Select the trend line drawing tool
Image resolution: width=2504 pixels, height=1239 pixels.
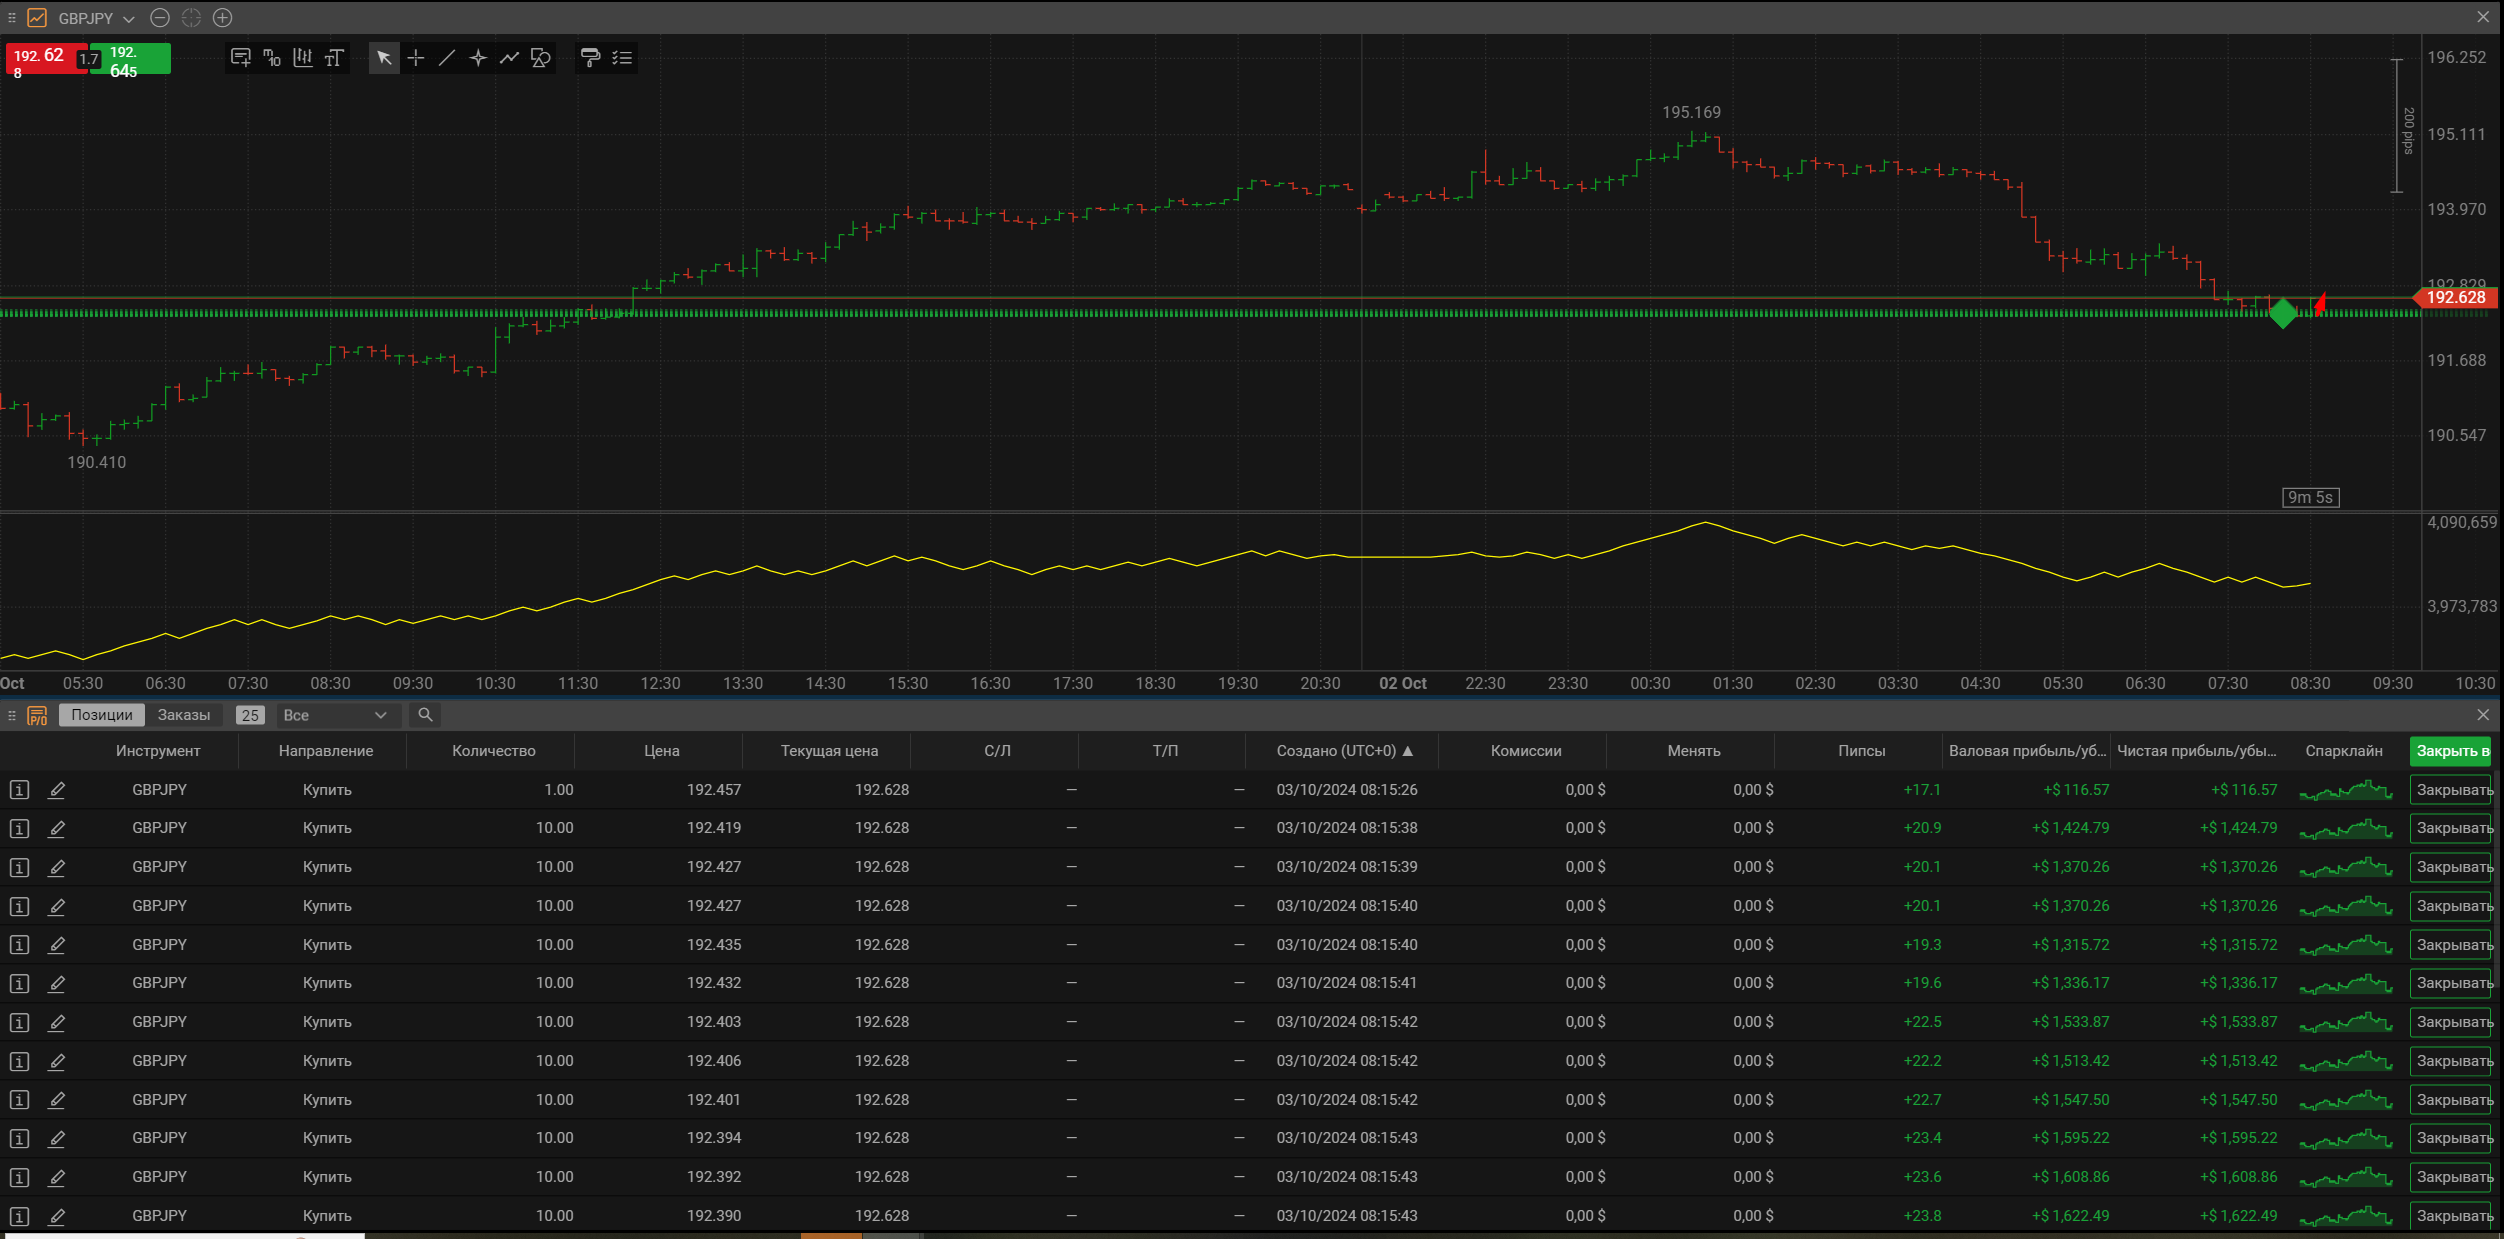click(x=447, y=58)
